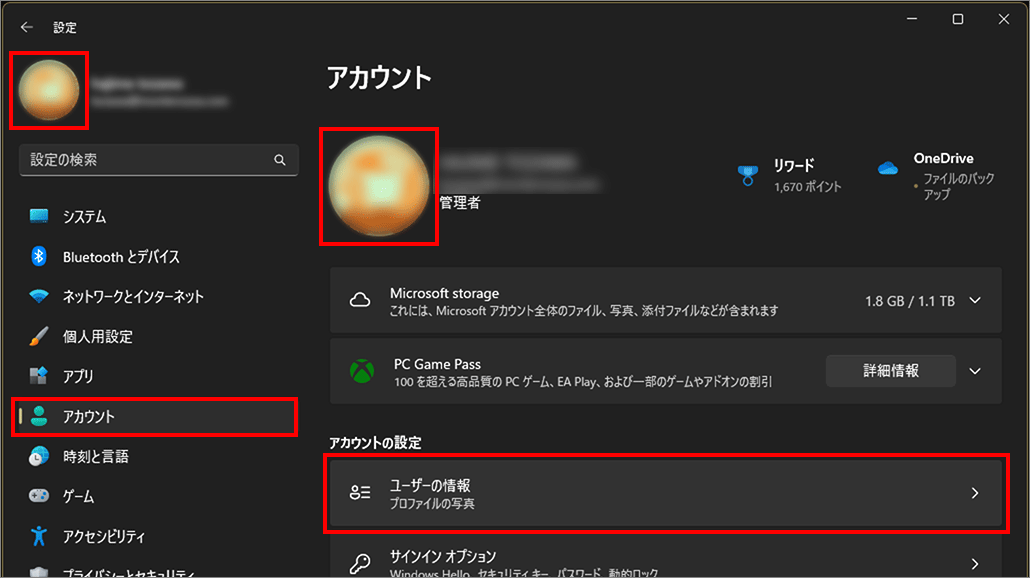Click the リワード medal icon
The width and height of the screenshot is (1030, 578).
(748, 175)
